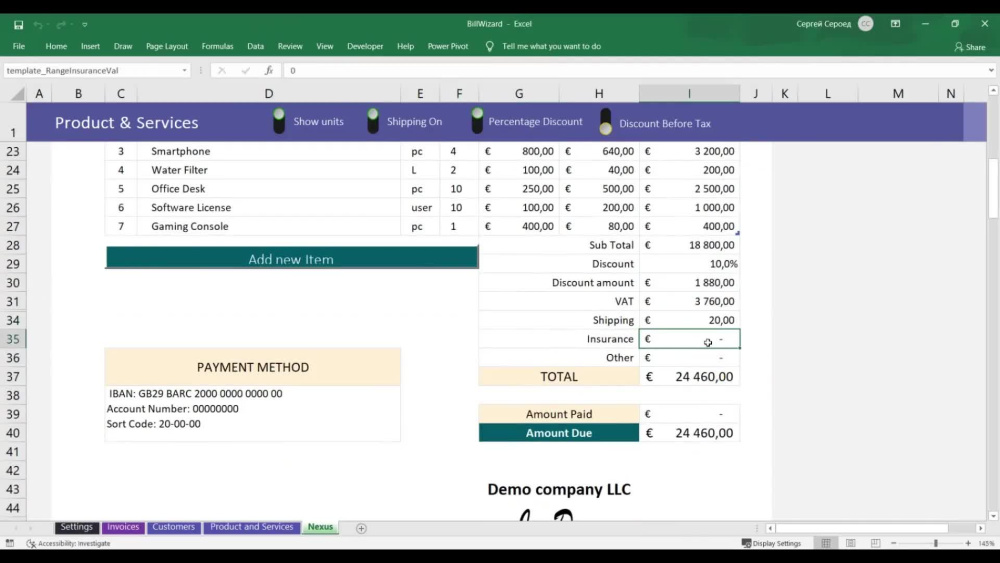Select the PAYMENT METHOD header cell

253,367
